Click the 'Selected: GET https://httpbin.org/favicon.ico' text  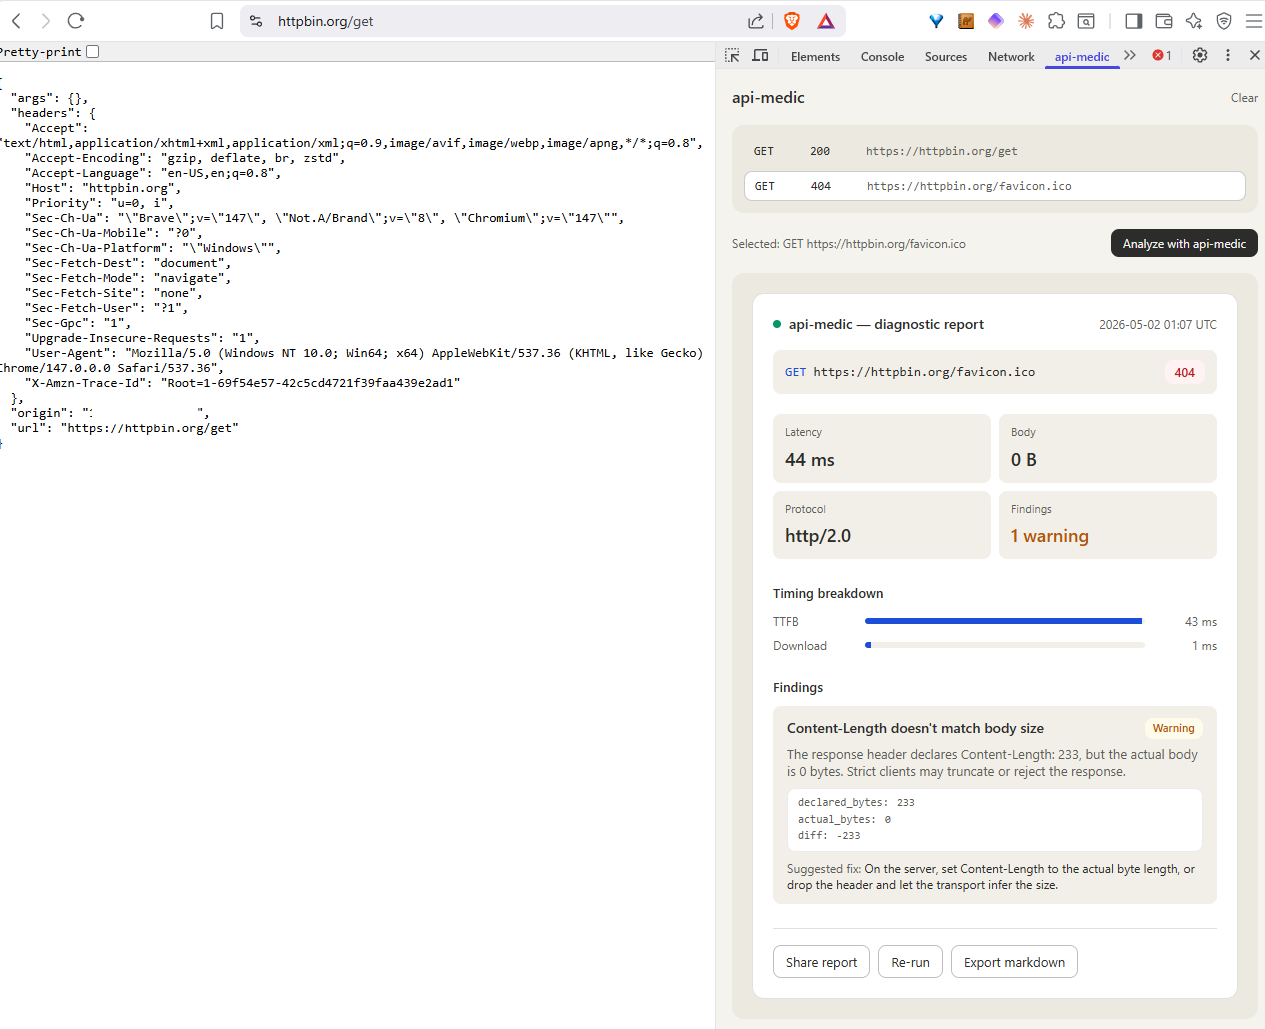pyautogui.click(x=849, y=244)
